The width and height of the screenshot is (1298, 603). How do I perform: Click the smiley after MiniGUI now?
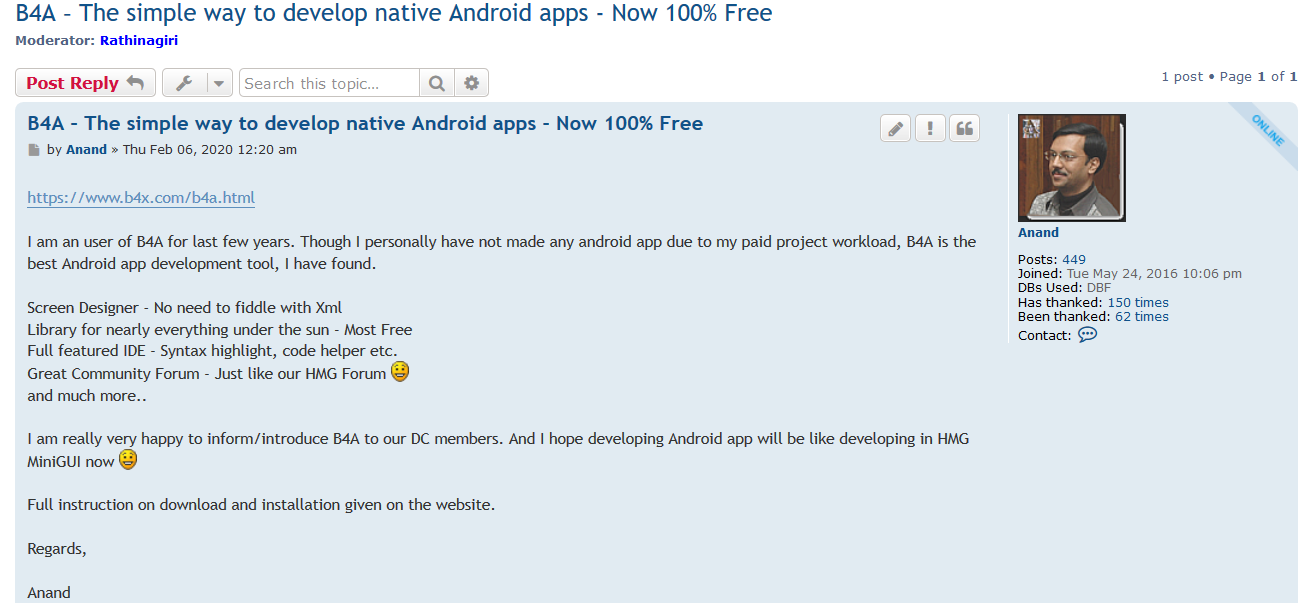coord(128,460)
